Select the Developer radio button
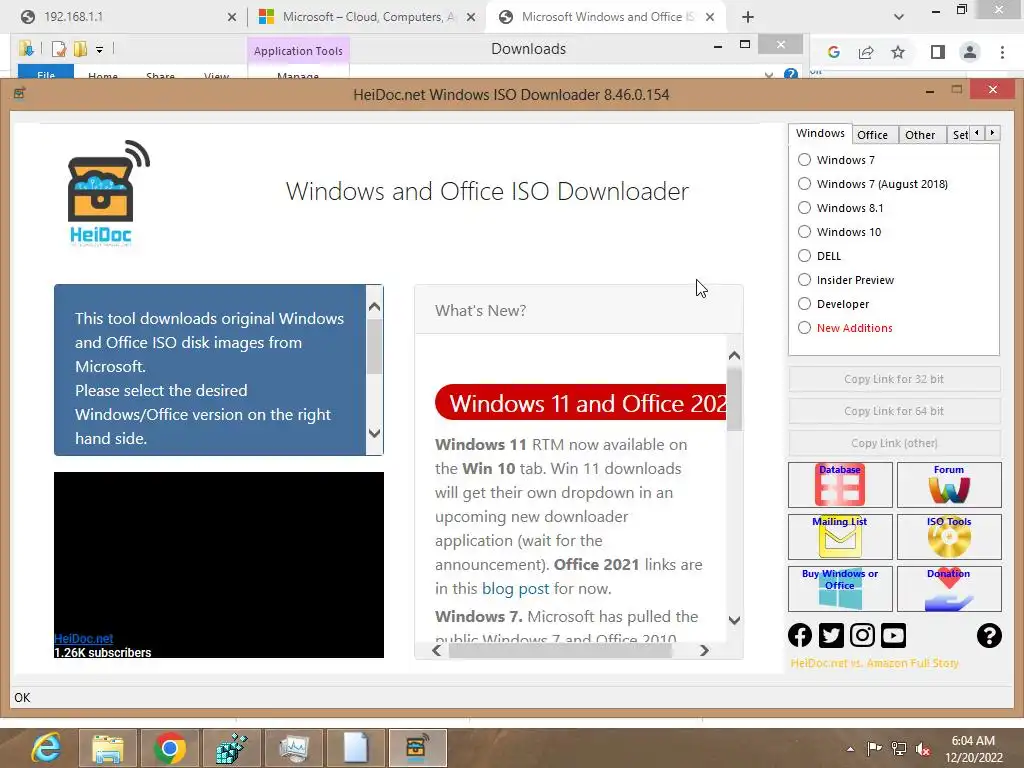Viewport: 1024px width, 768px height. 805,304
